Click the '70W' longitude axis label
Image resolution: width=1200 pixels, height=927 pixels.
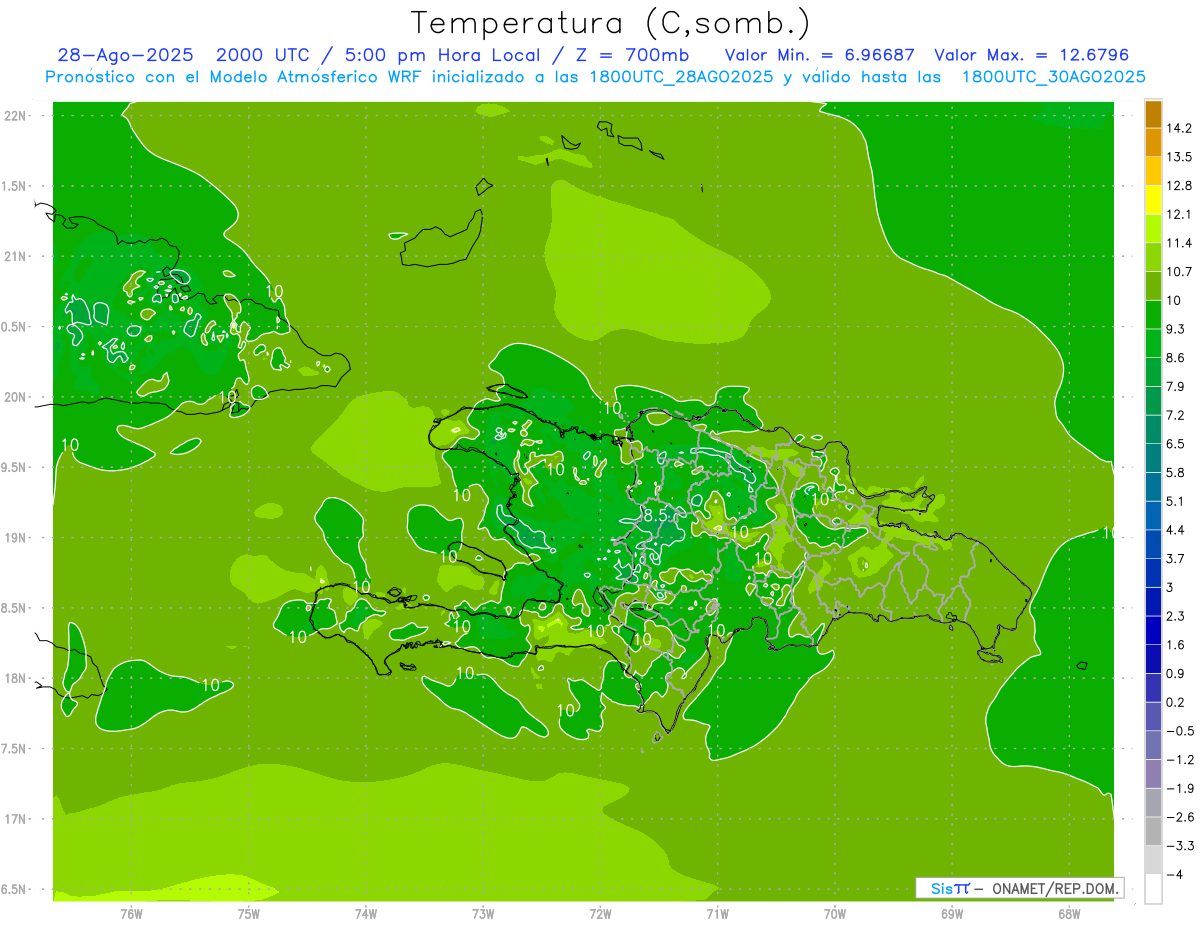point(835,913)
